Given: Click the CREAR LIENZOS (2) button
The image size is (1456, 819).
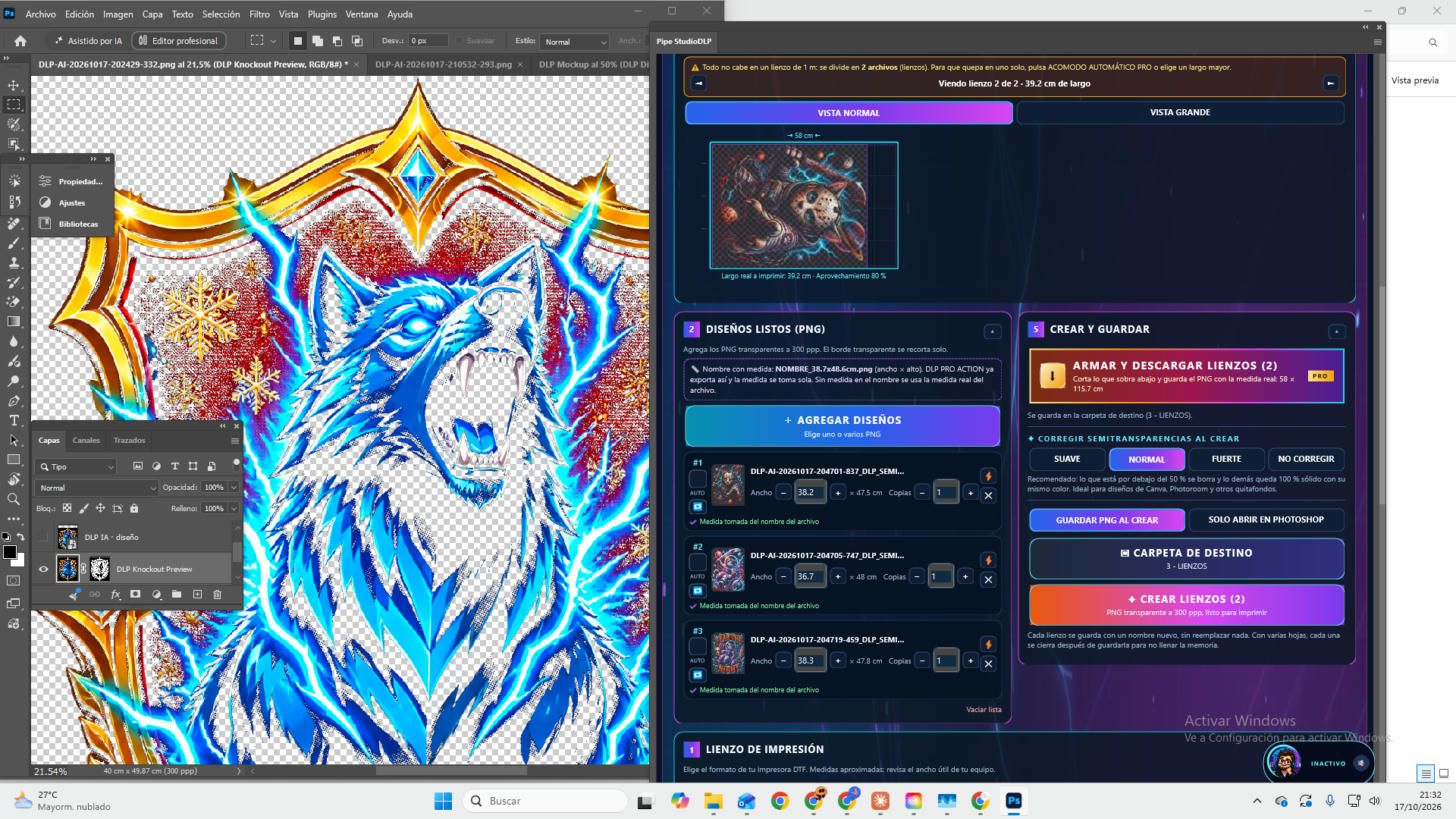Looking at the screenshot, I should tap(1186, 605).
